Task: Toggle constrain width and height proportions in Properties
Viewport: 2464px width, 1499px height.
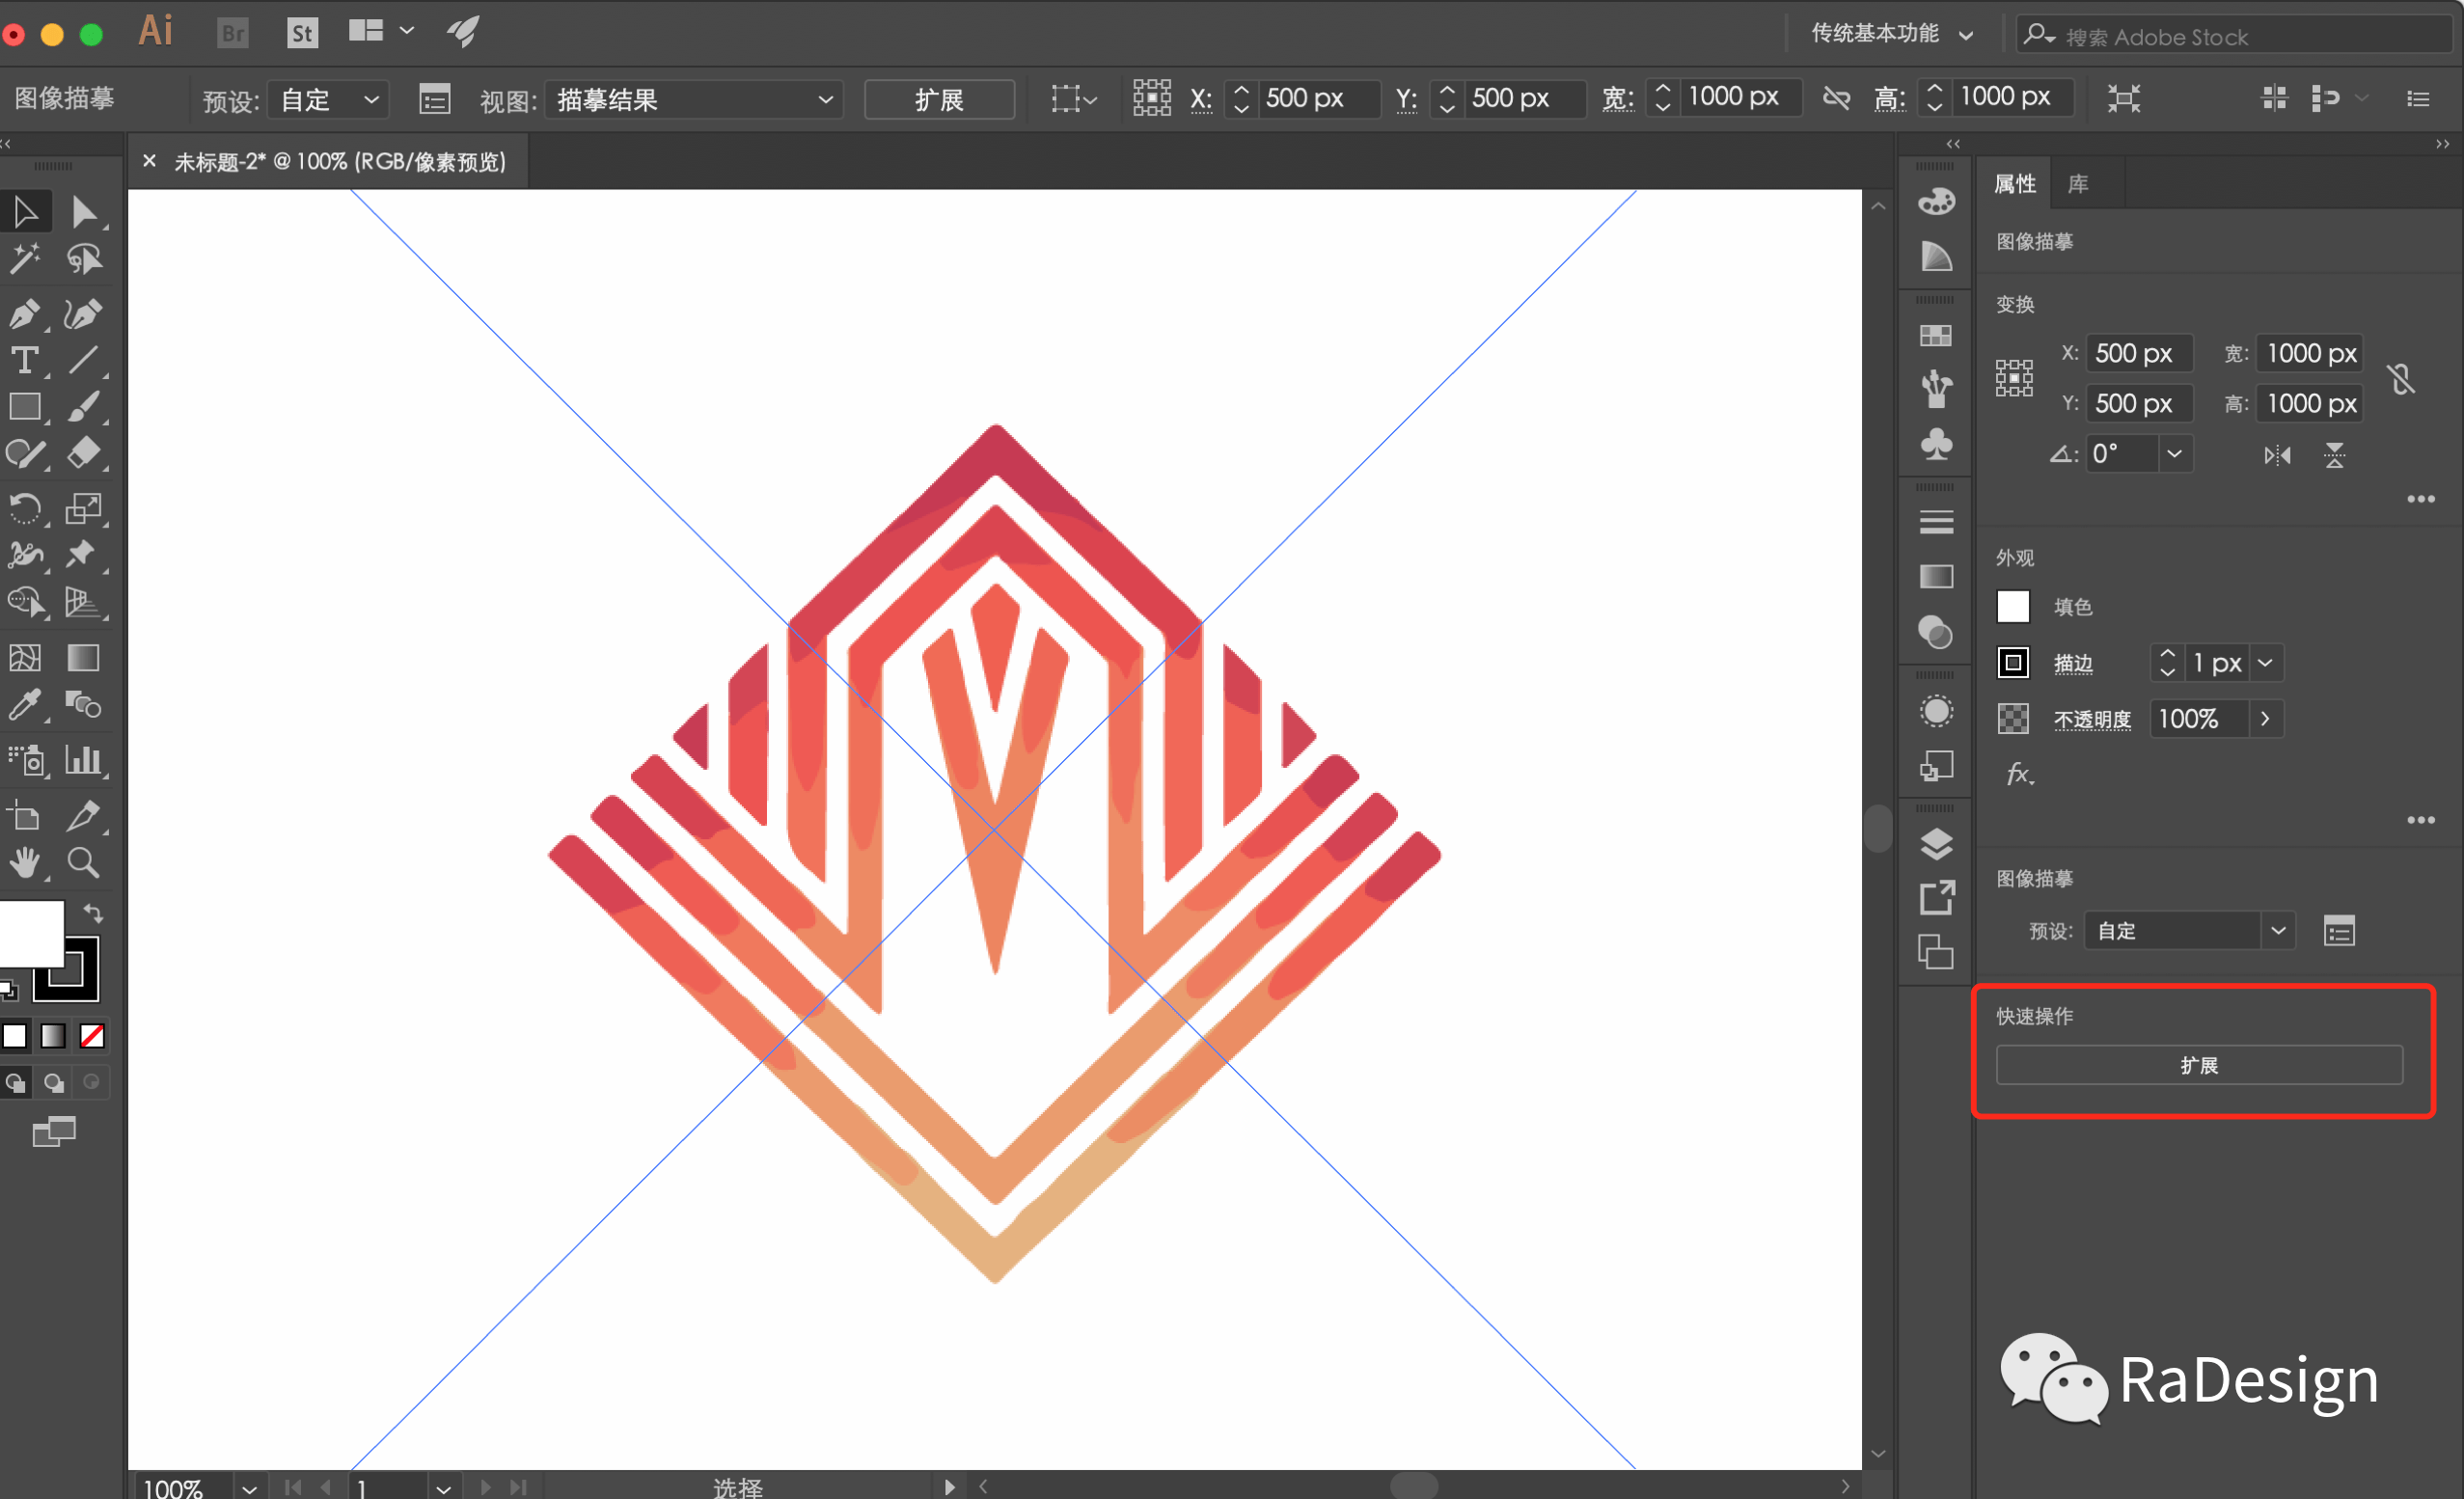Action: coord(2402,379)
